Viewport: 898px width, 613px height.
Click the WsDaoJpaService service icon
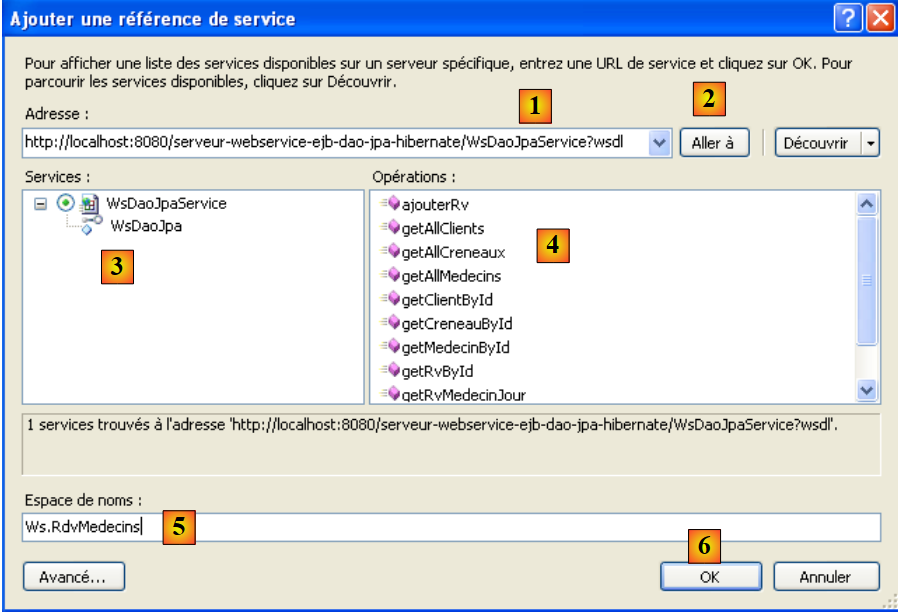(x=89, y=204)
